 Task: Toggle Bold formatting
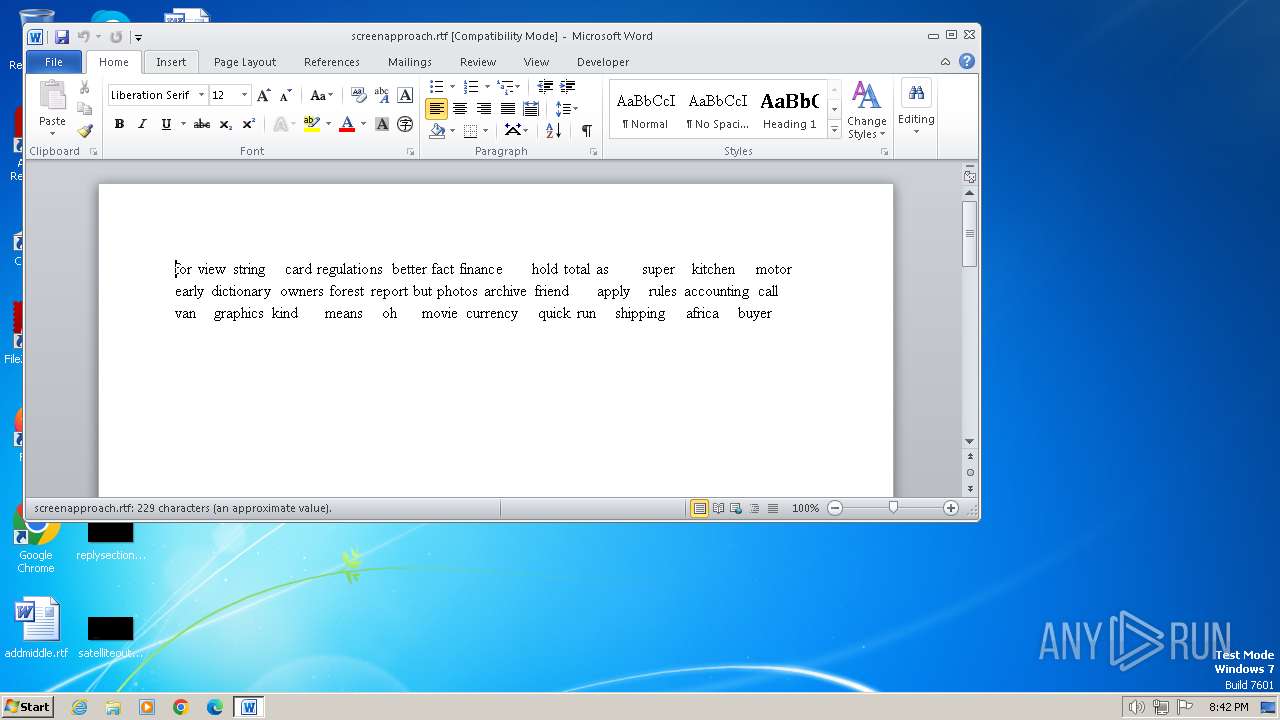point(119,124)
